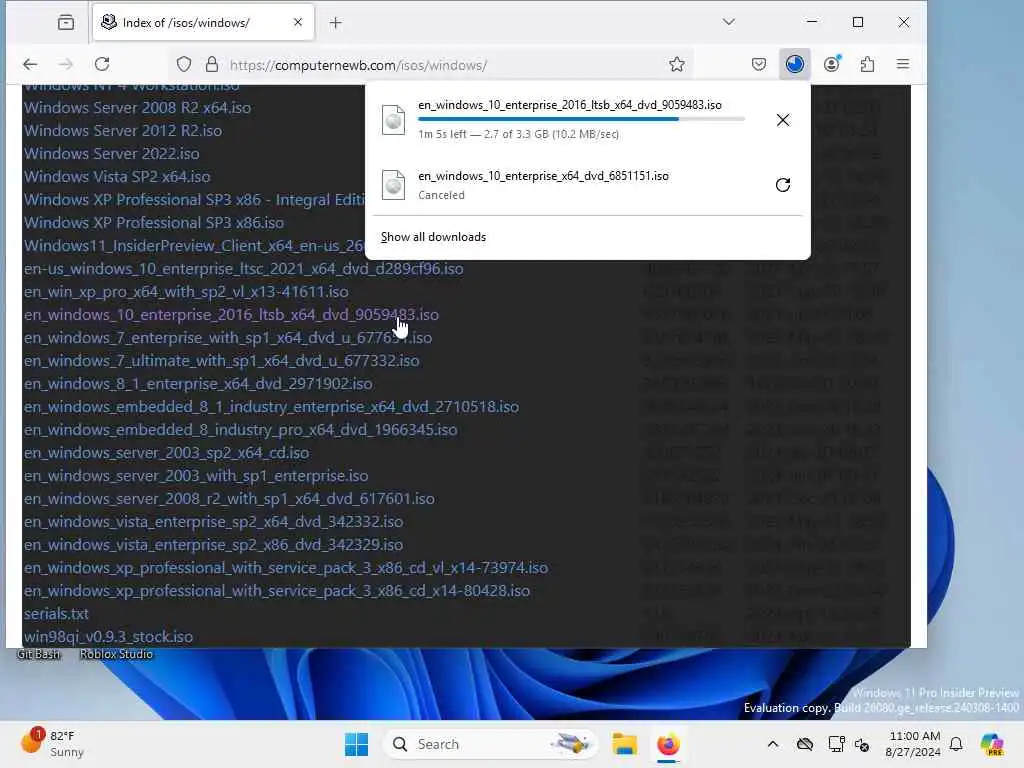
Task: Bookmark this page with star icon
Action: 677,64
